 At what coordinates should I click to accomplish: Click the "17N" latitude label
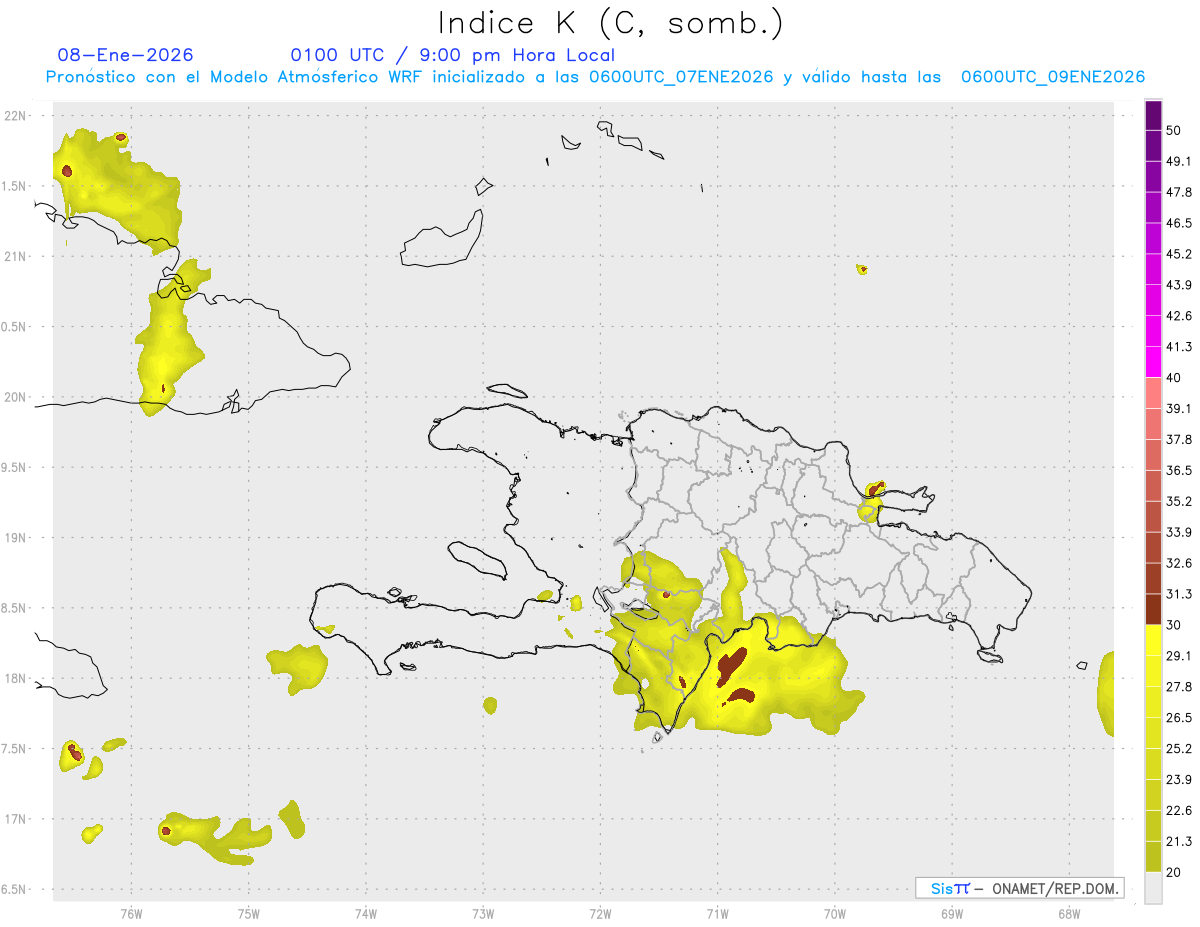pos(15,819)
